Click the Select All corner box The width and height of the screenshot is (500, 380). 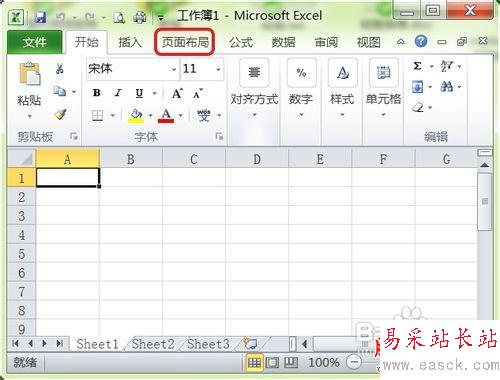pyautogui.click(x=21, y=159)
